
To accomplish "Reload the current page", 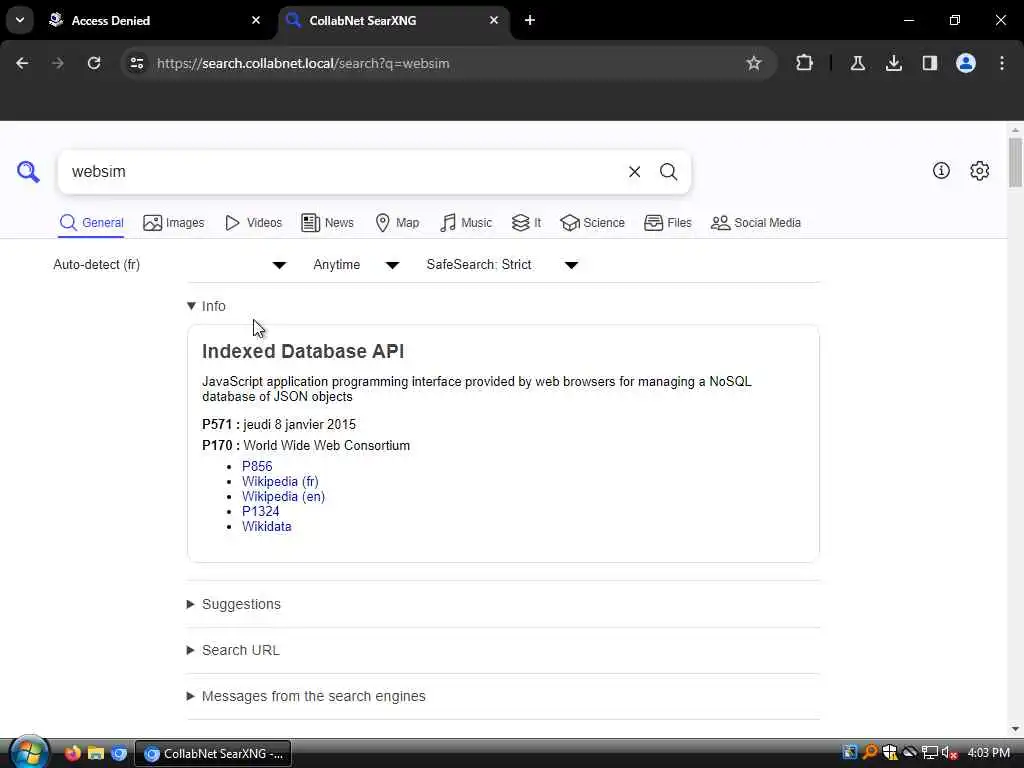I will click(94, 63).
